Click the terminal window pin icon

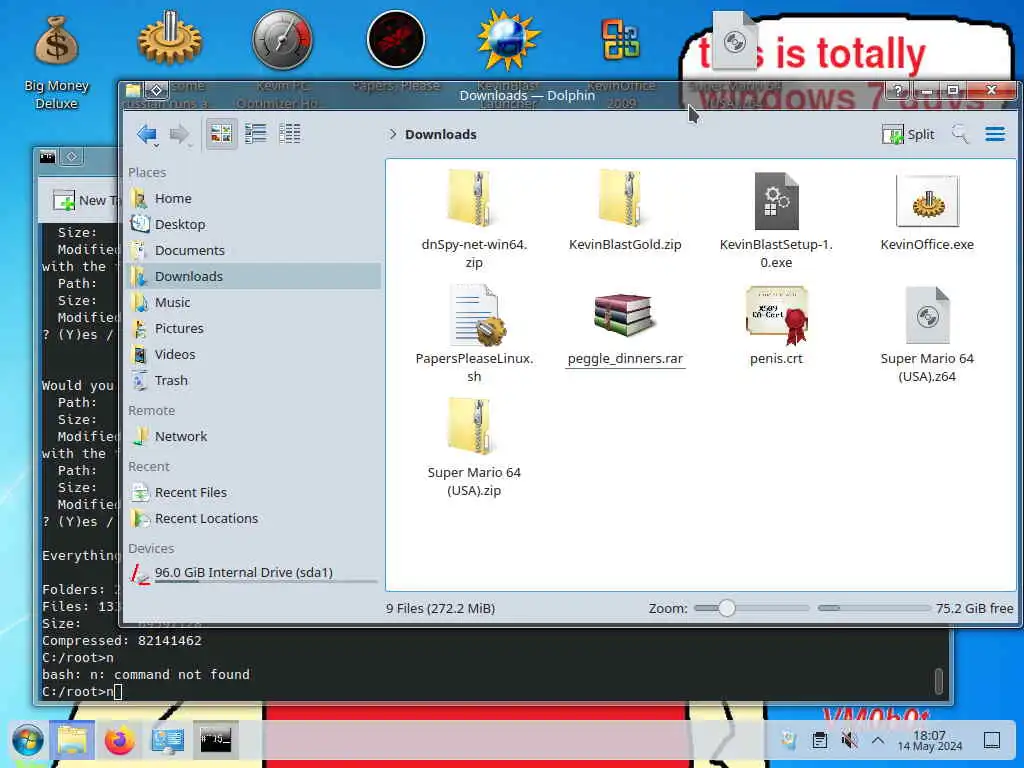72,157
